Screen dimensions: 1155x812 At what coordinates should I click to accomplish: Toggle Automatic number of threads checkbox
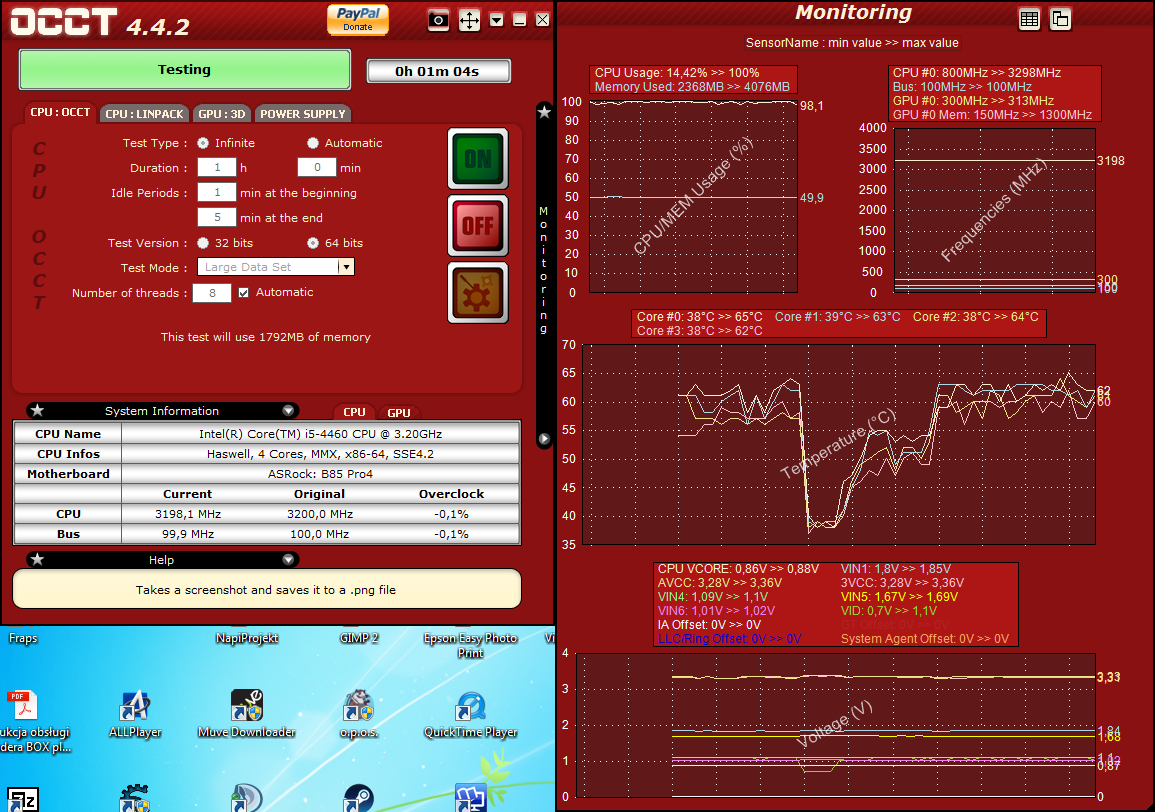[x=244, y=293]
